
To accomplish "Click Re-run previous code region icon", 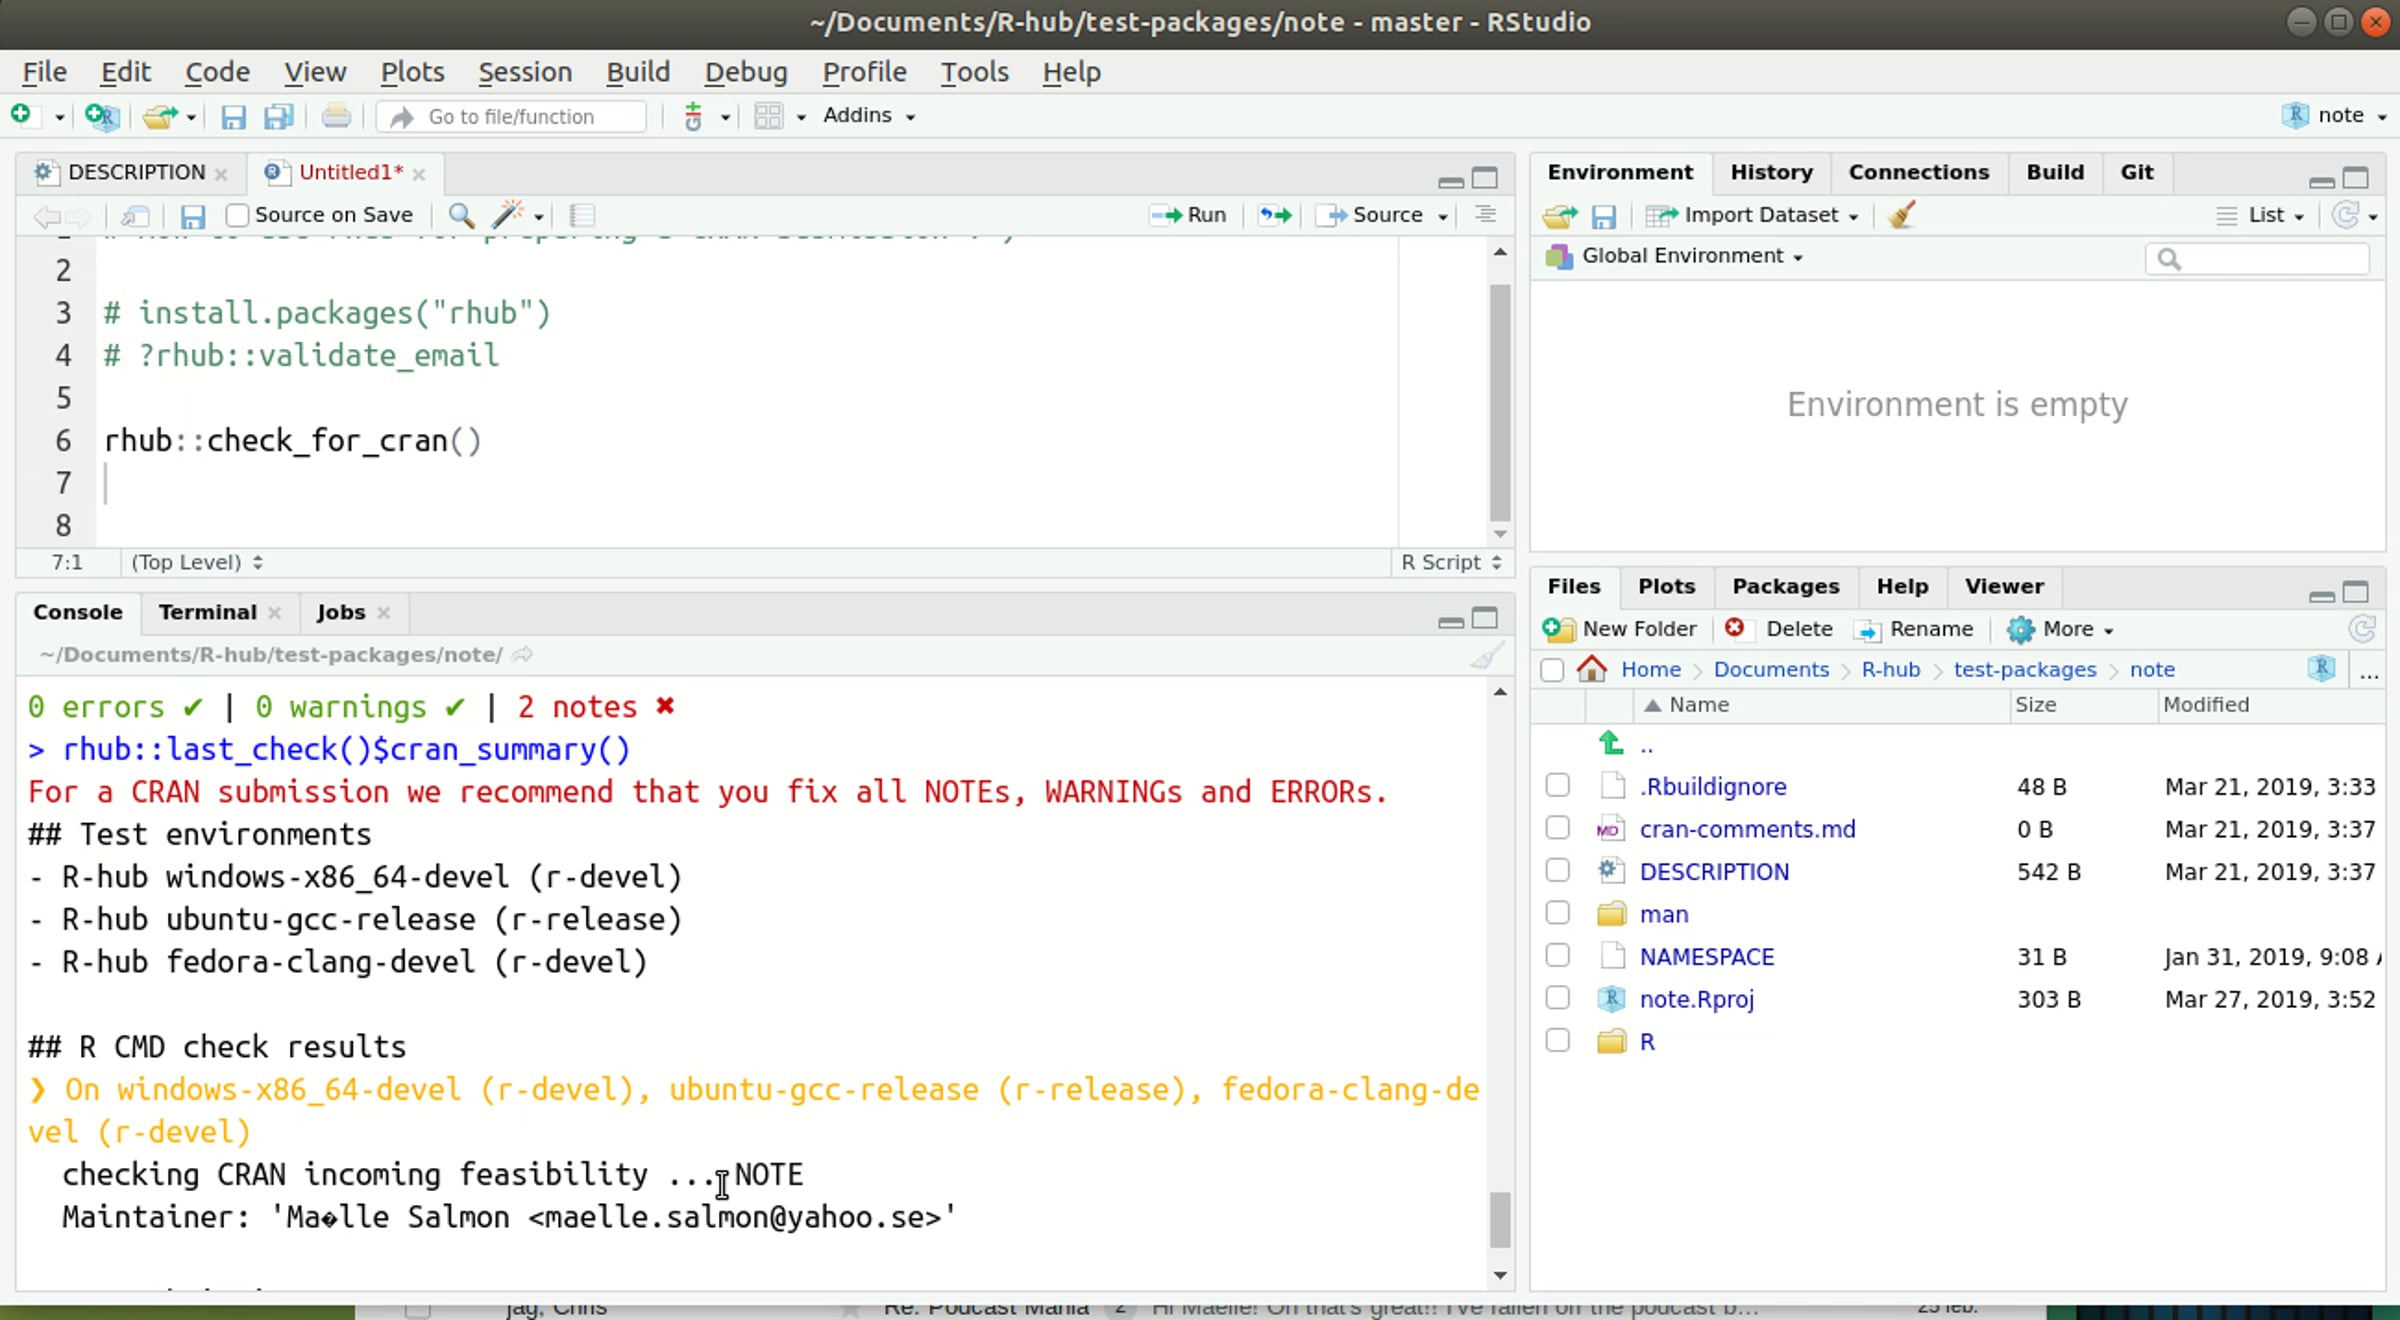I will click(x=1275, y=215).
